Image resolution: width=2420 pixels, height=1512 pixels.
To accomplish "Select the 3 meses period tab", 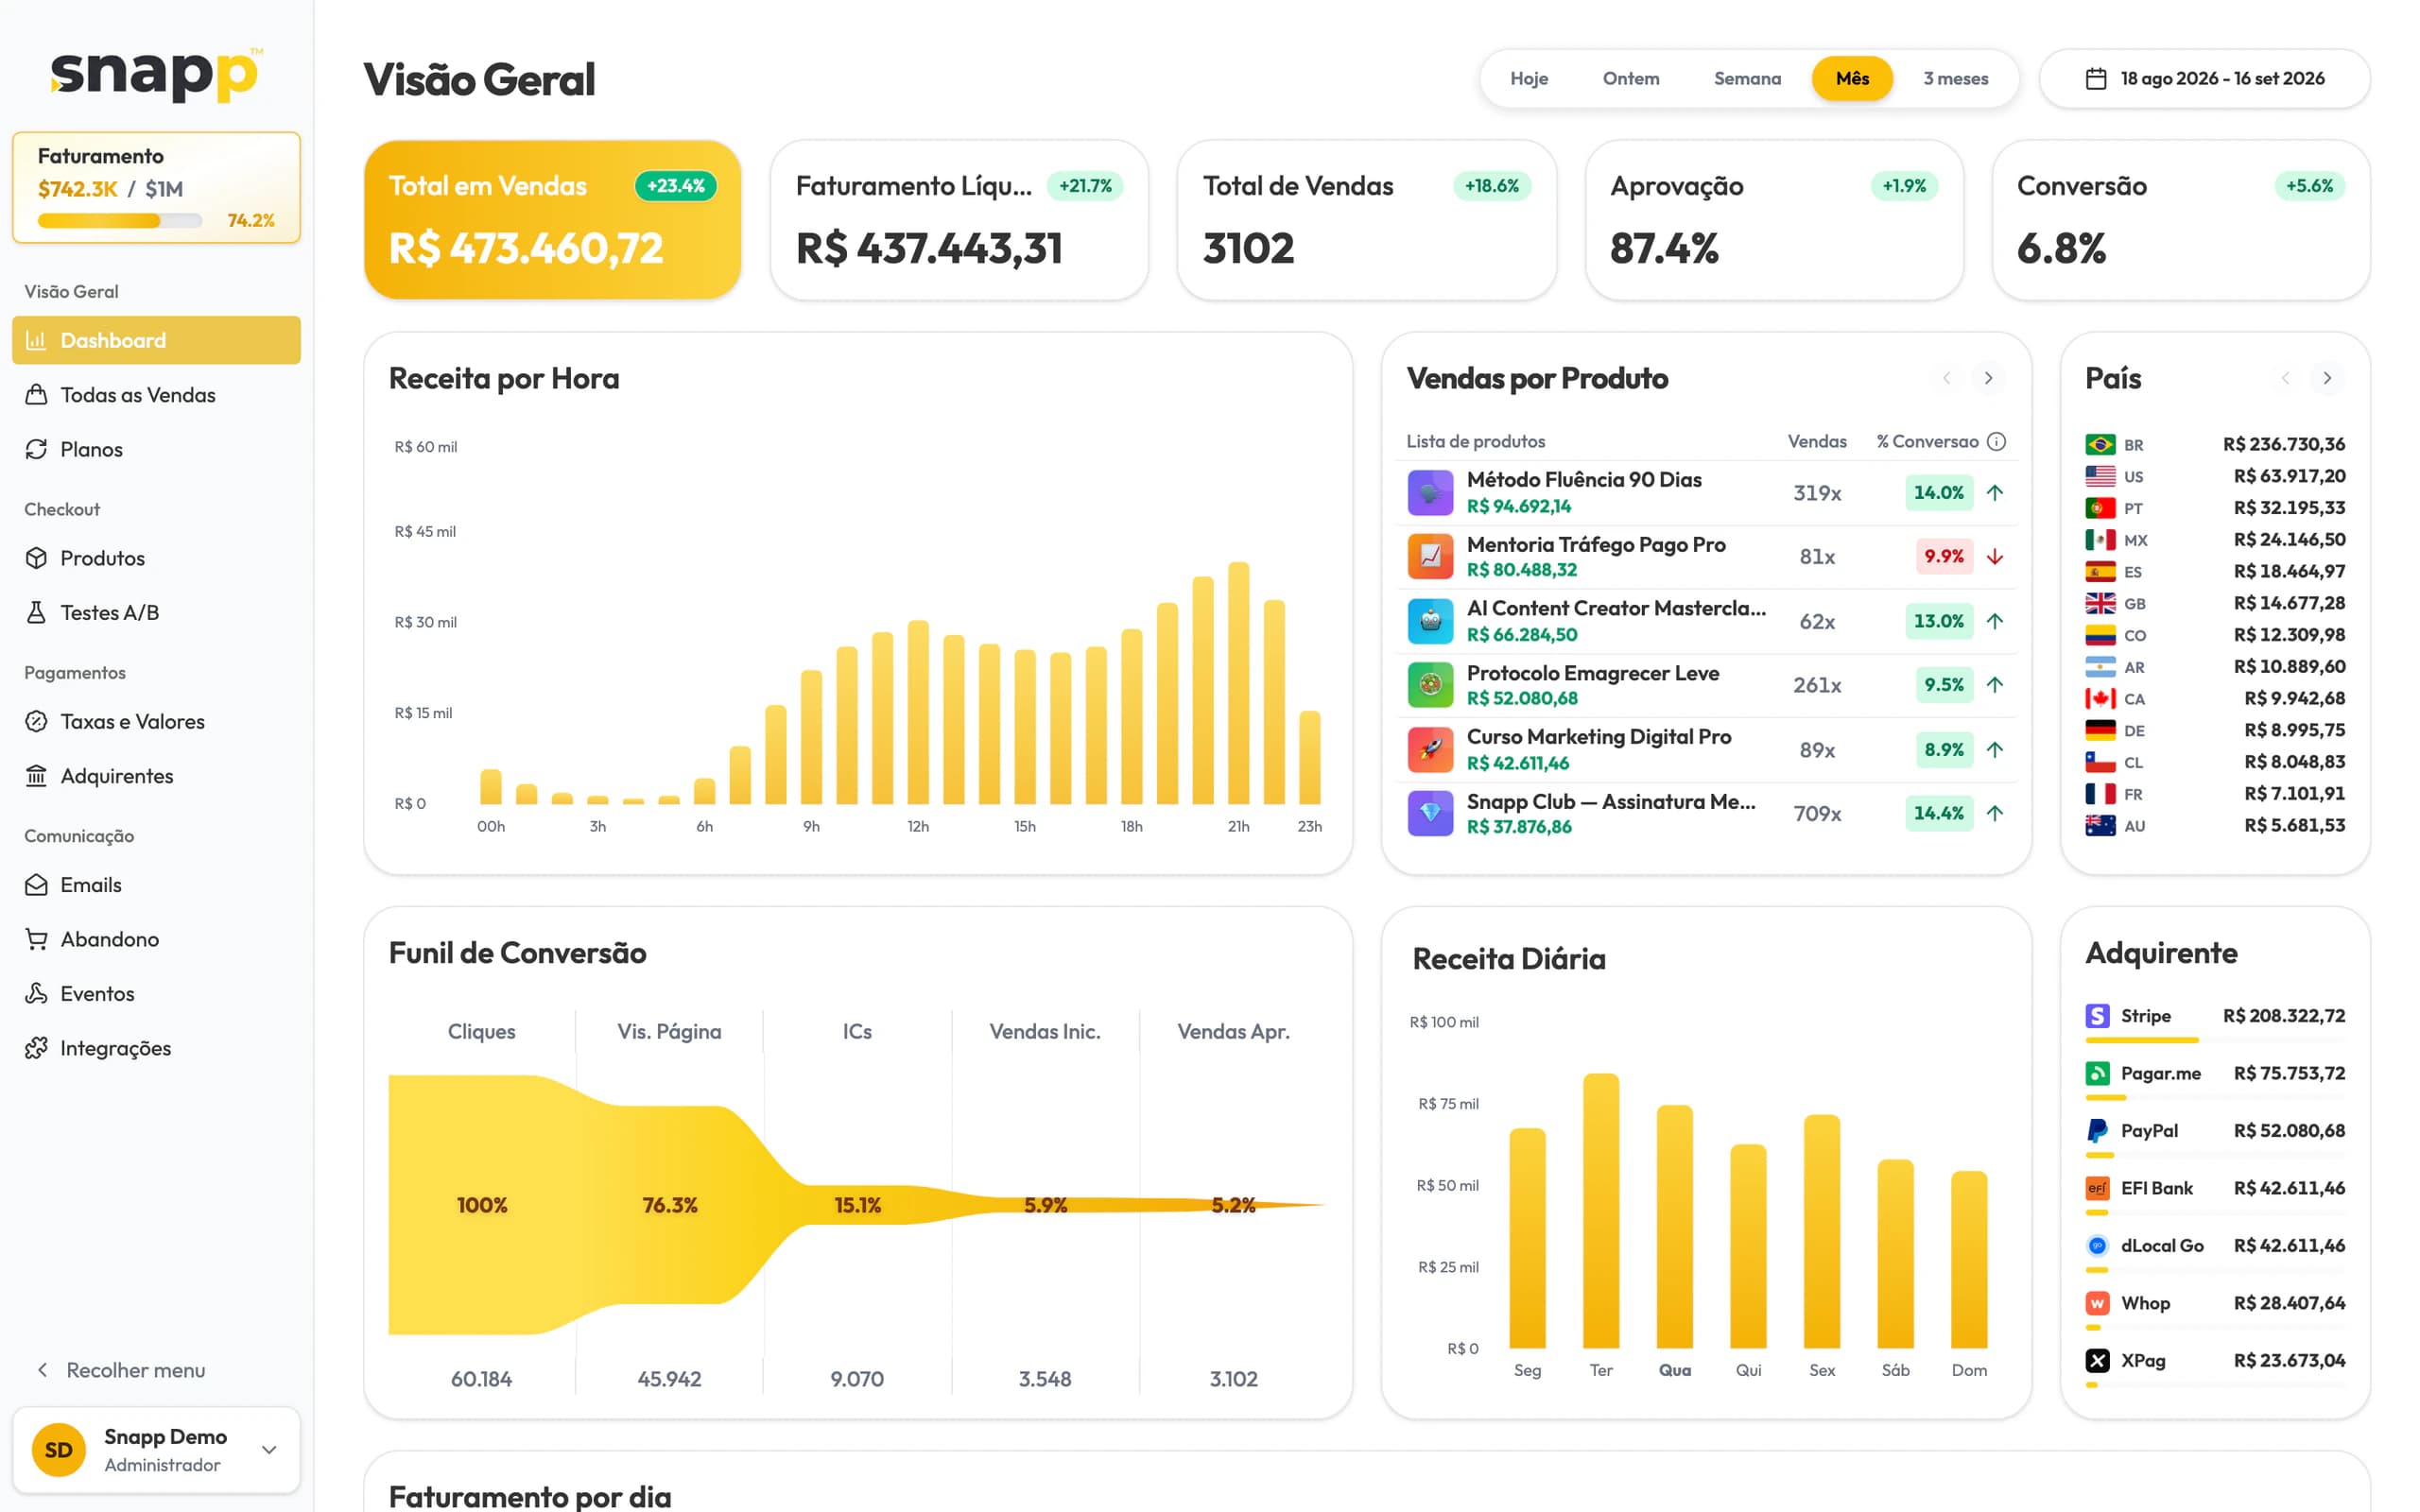I will point(1955,78).
